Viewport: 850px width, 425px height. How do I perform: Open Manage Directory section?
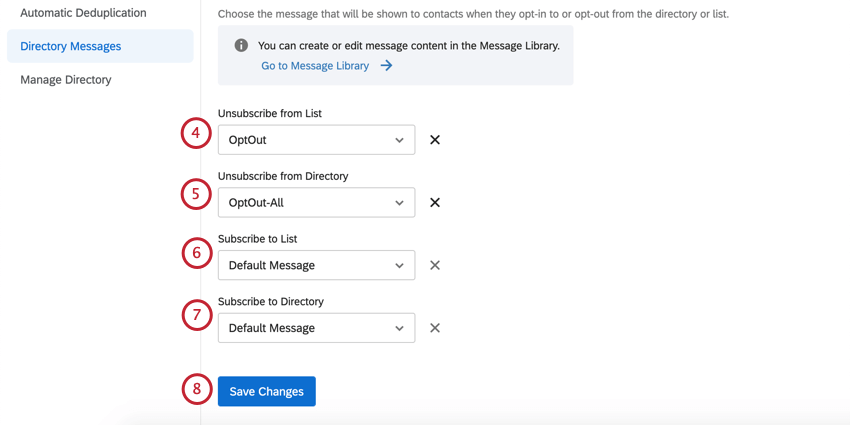tap(66, 80)
